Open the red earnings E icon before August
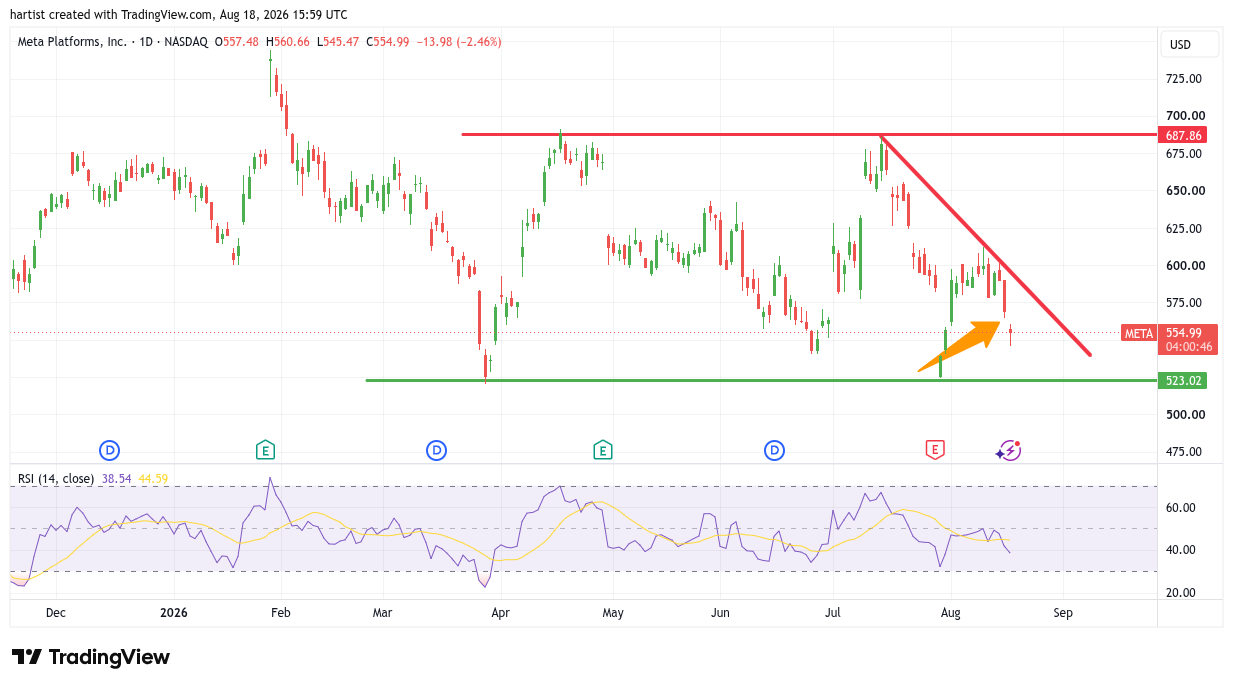Screen dimensions: 1233x687 934,451
